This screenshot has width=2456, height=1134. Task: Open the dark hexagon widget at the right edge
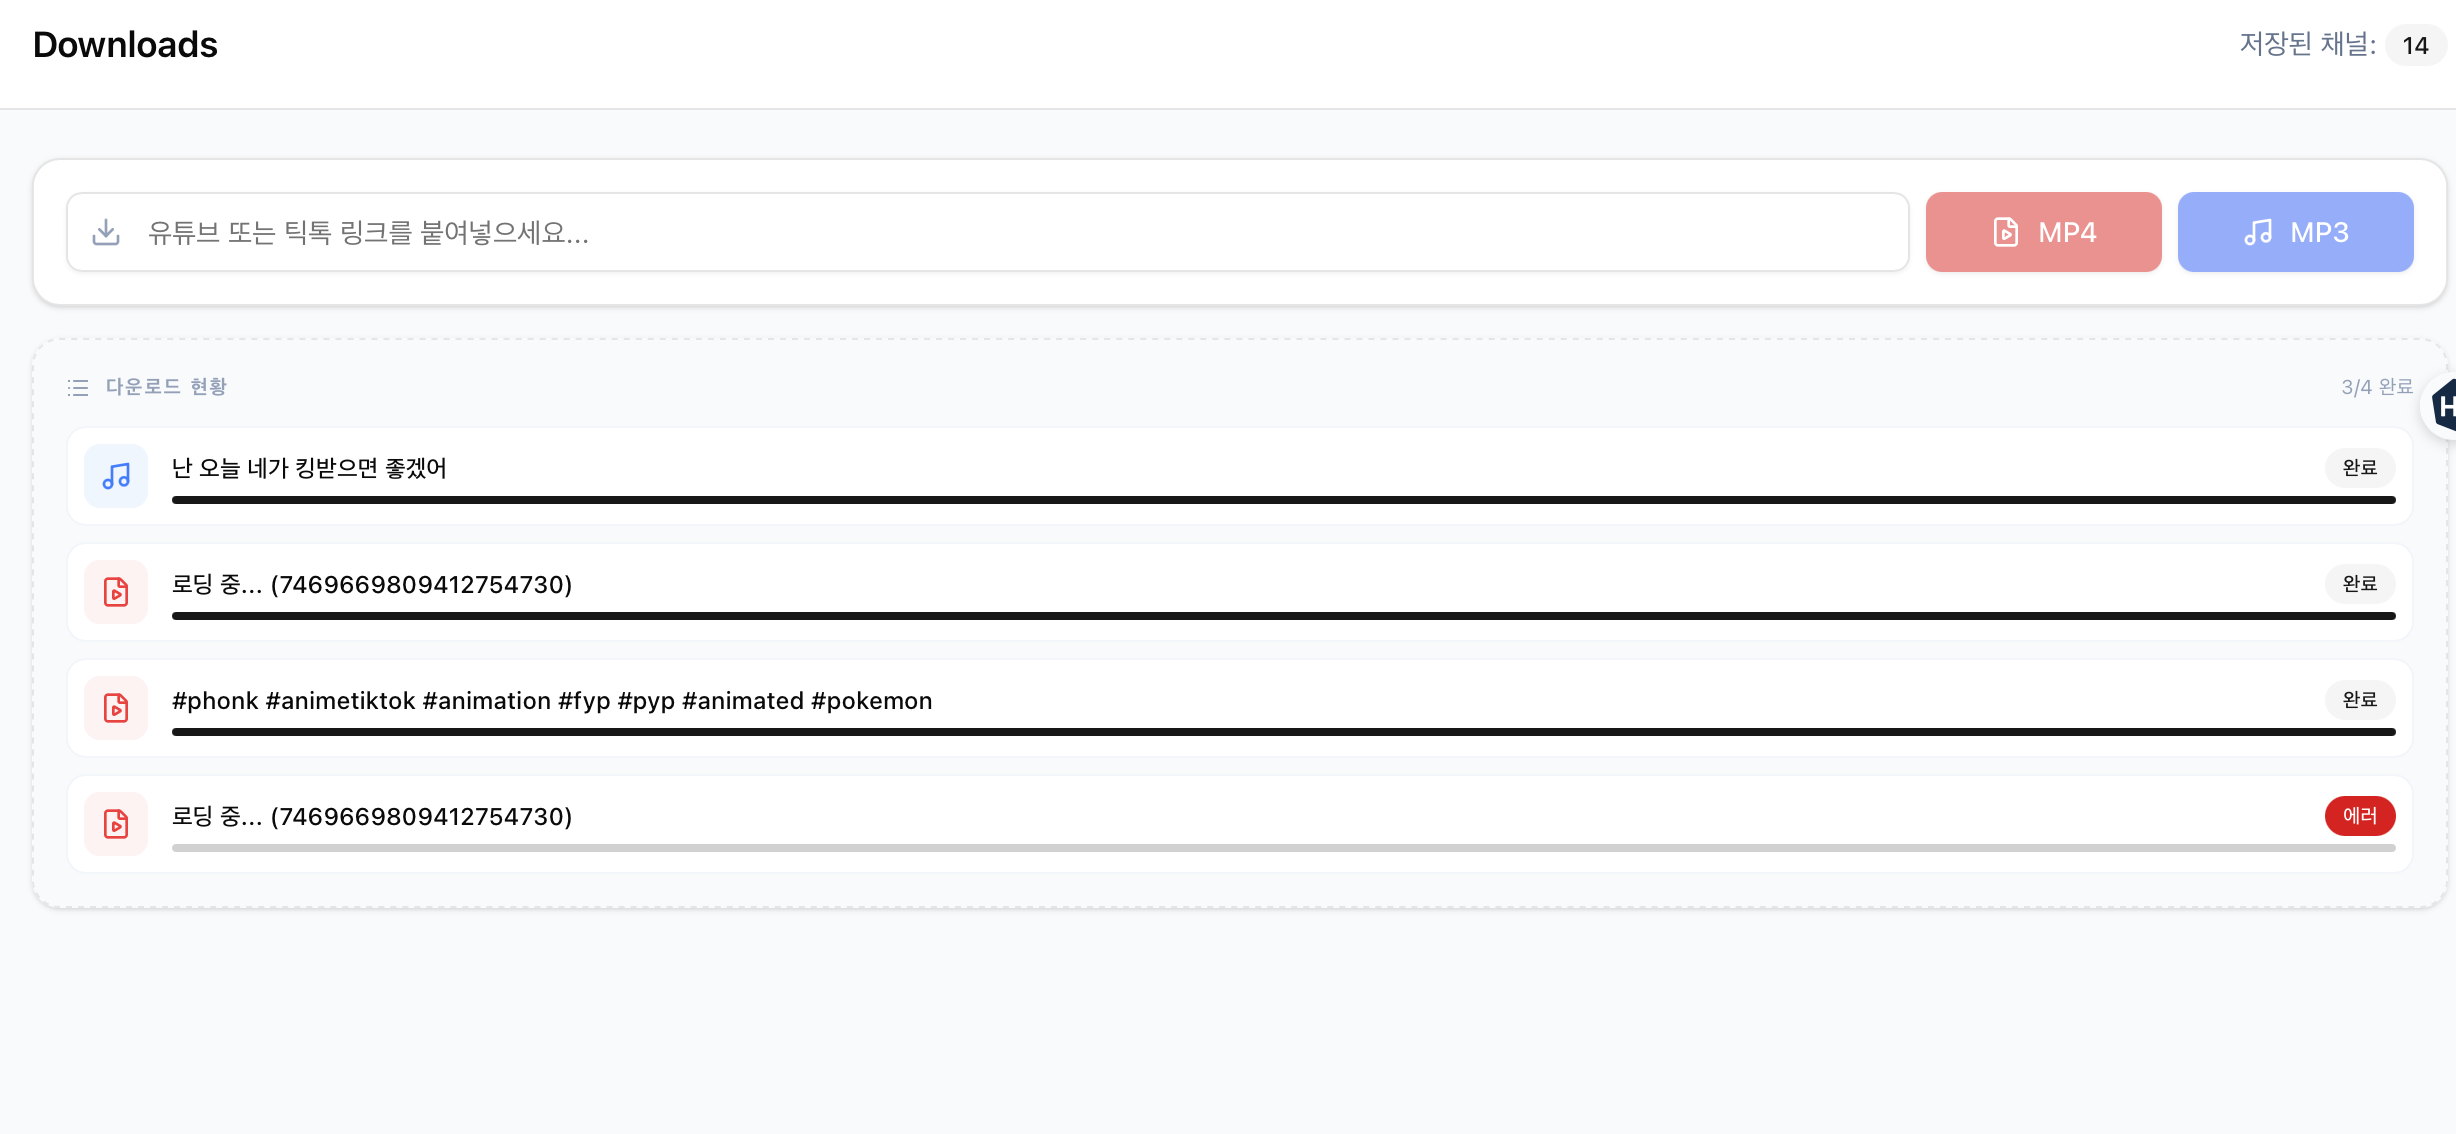pos(2444,406)
